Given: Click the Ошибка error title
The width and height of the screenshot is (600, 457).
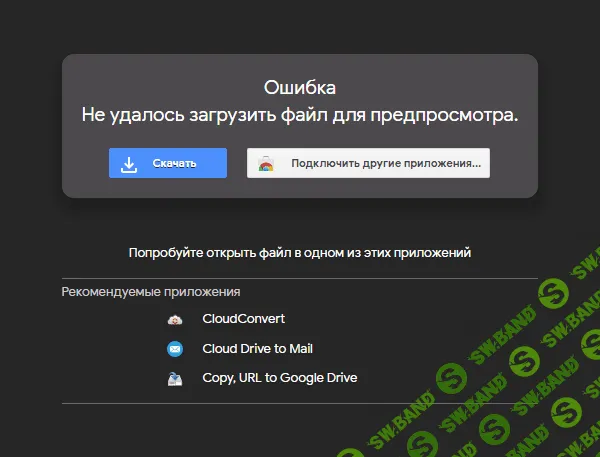Looking at the screenshot, I should [300, 88].
